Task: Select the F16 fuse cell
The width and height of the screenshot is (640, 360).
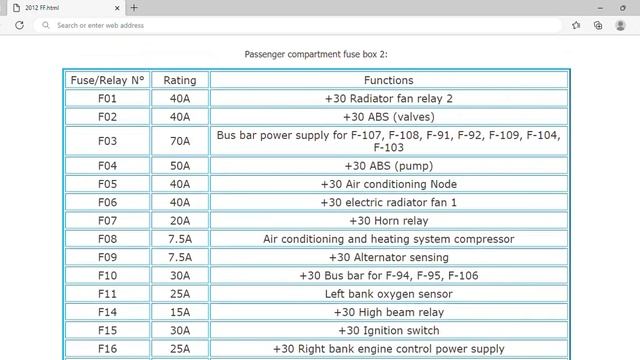Action: (x=107, y=349)
